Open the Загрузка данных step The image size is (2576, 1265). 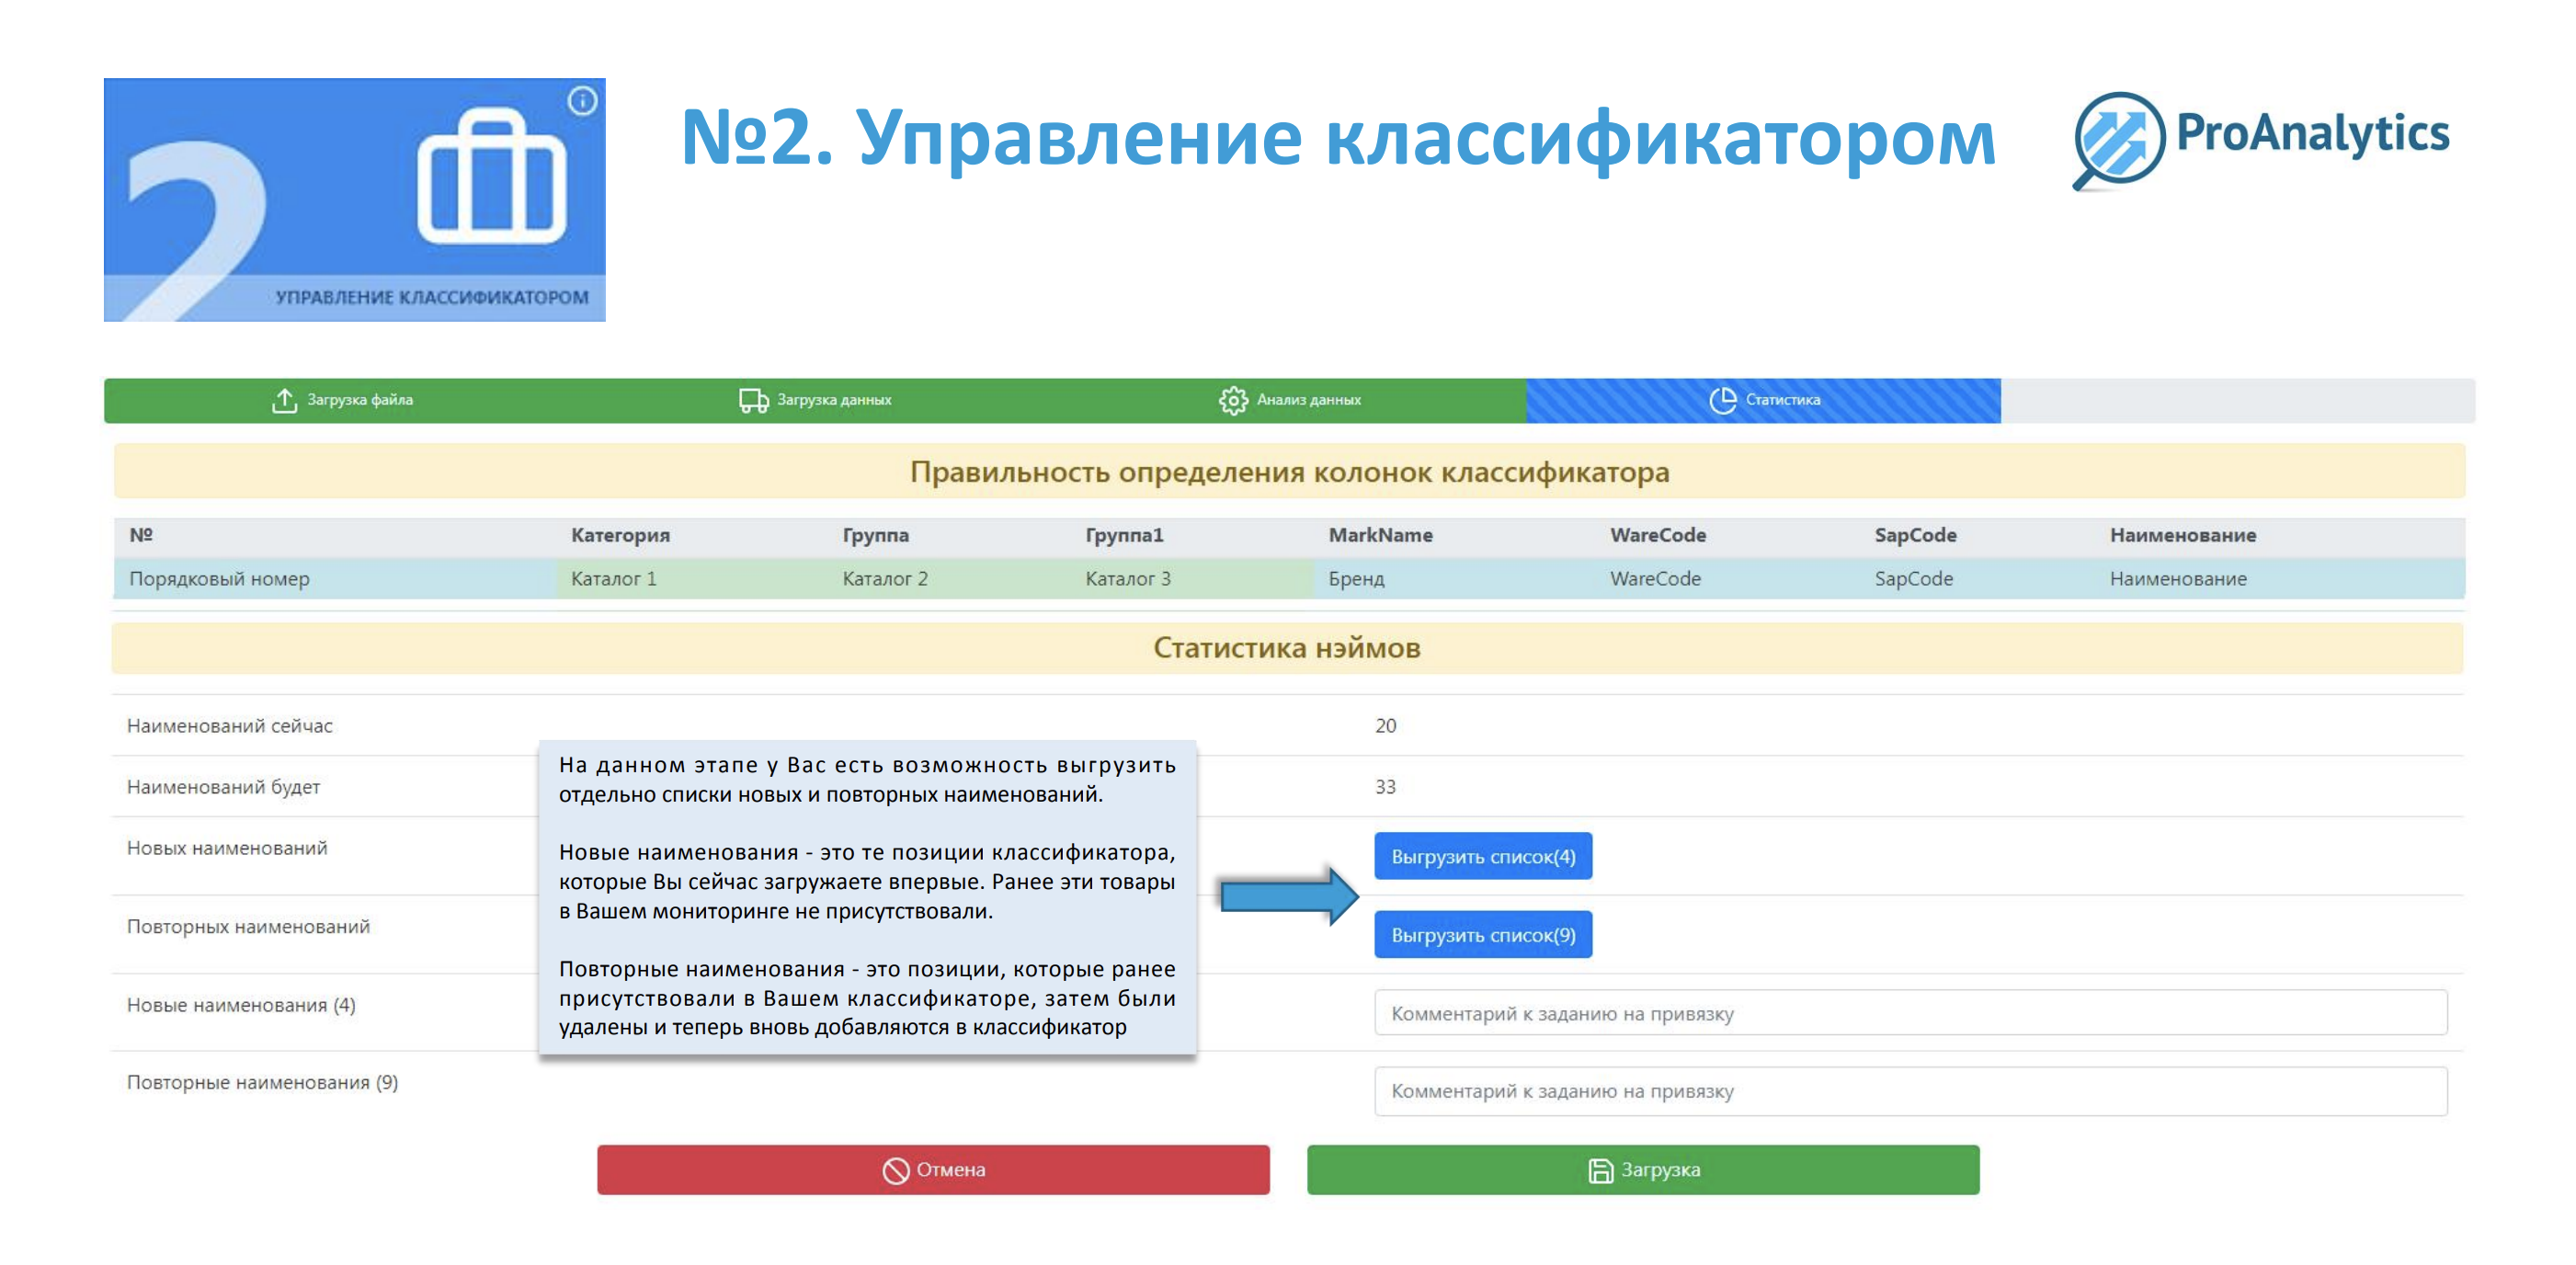(x=815, y=400)
